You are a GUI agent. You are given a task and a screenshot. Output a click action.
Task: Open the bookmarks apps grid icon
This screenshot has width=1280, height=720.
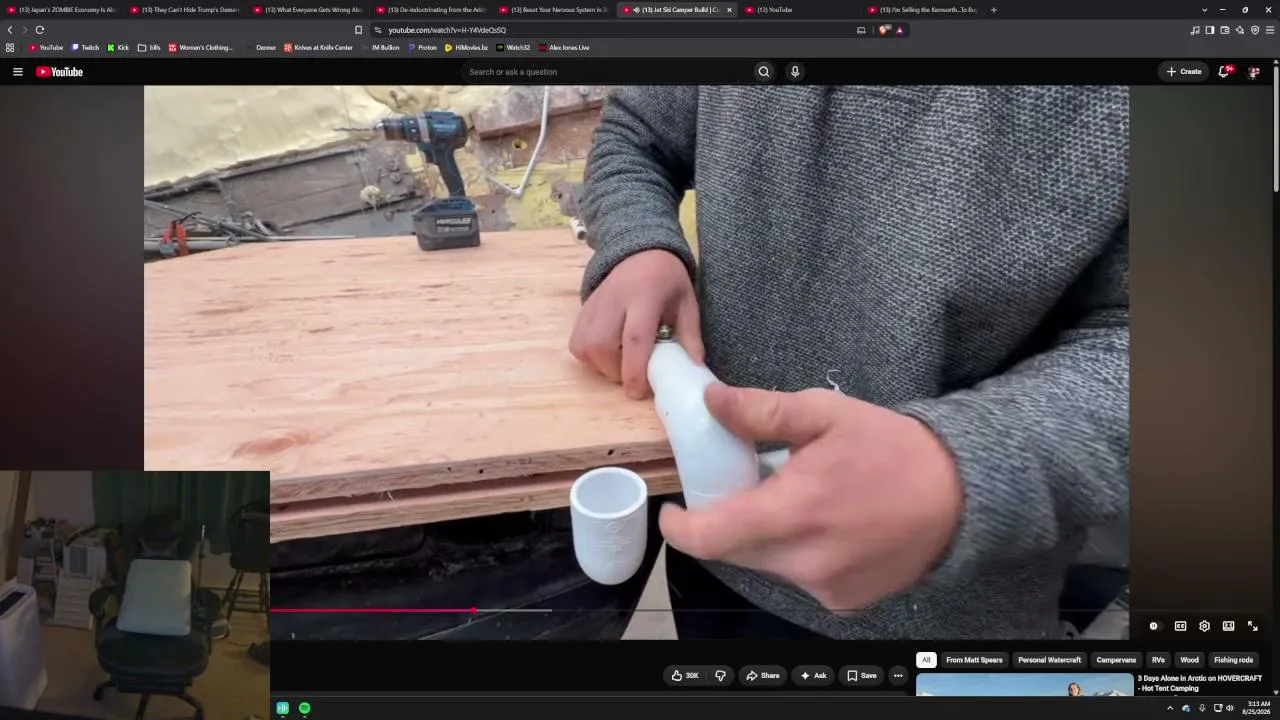click(10, 47)
